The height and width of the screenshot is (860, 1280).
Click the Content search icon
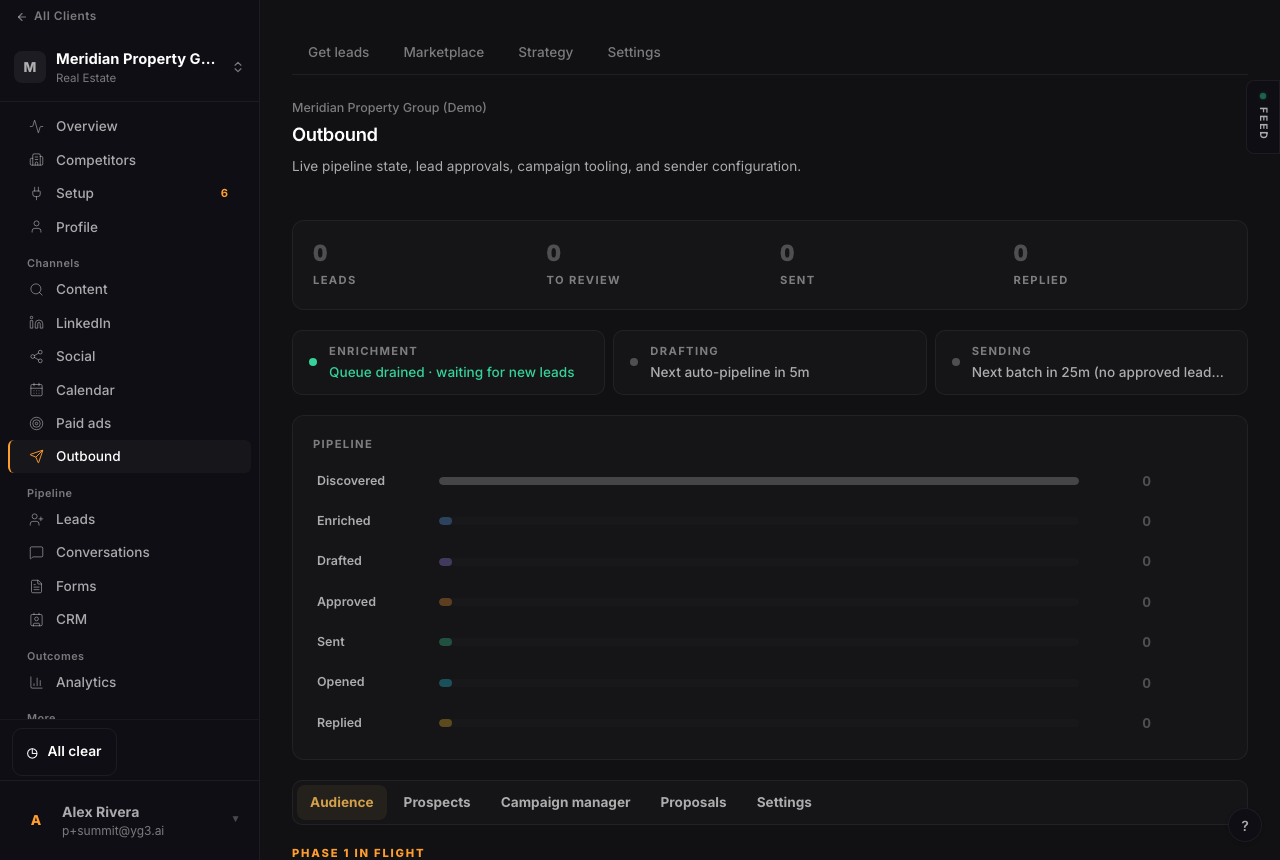click(x=37, y=289)
